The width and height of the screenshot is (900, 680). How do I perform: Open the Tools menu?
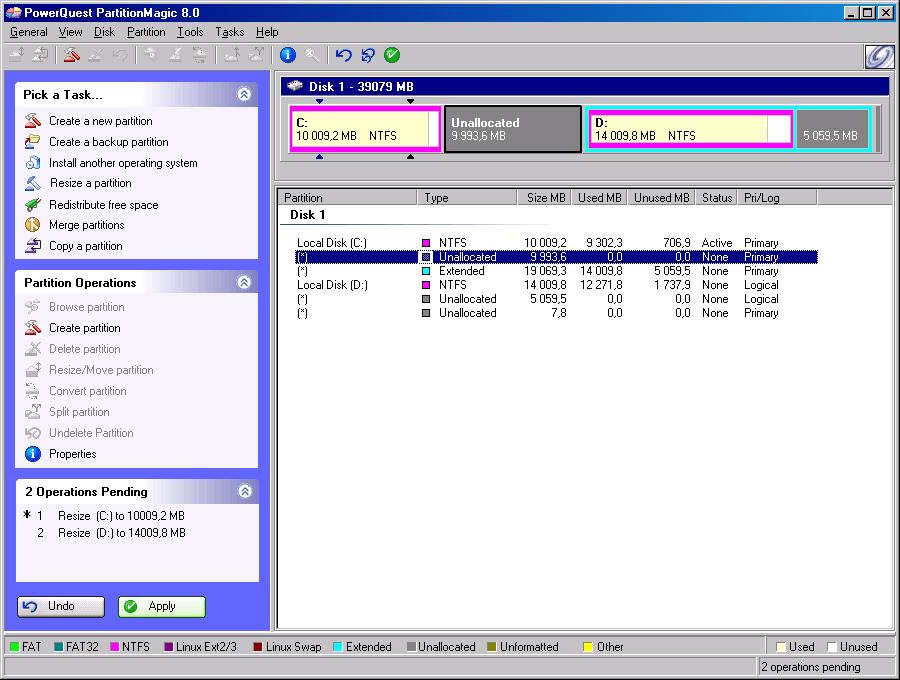[190, 32]
